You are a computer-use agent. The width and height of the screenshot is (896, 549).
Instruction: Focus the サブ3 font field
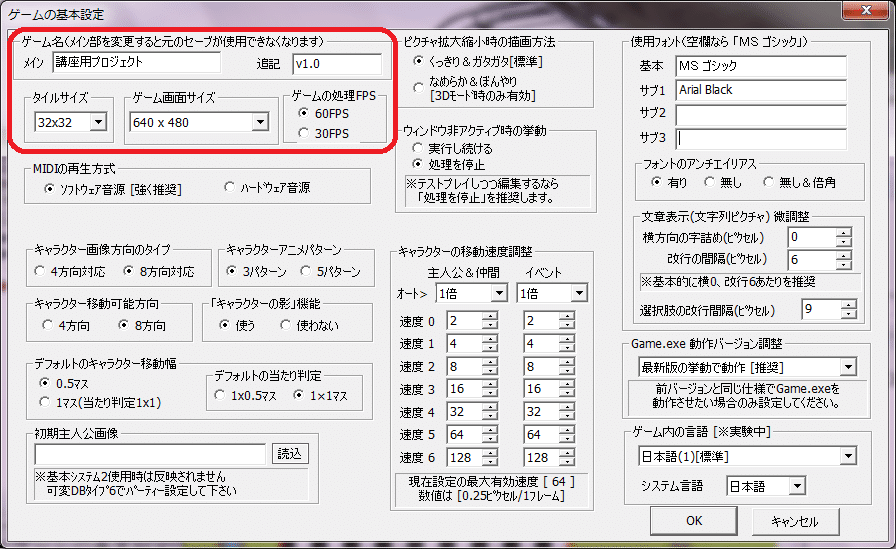(761, 139)
